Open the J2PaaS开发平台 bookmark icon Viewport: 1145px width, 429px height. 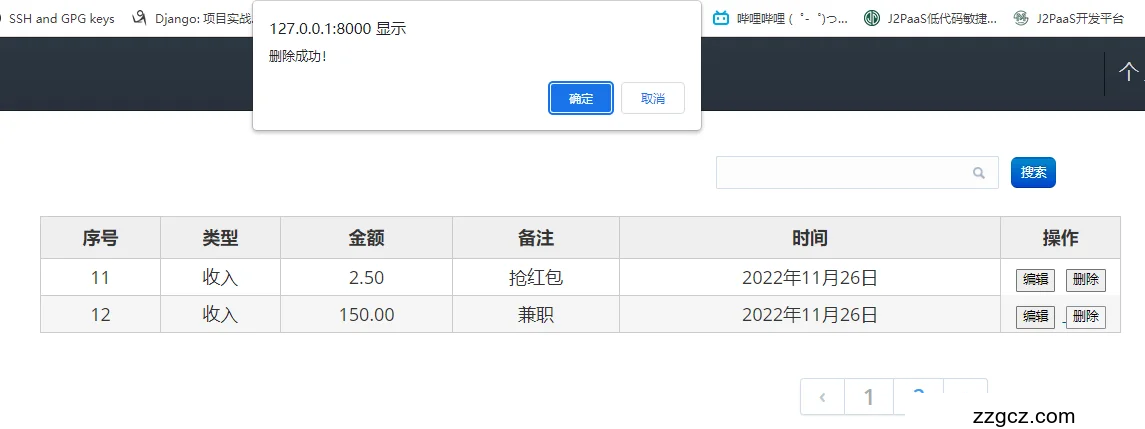click(1021, 18)
